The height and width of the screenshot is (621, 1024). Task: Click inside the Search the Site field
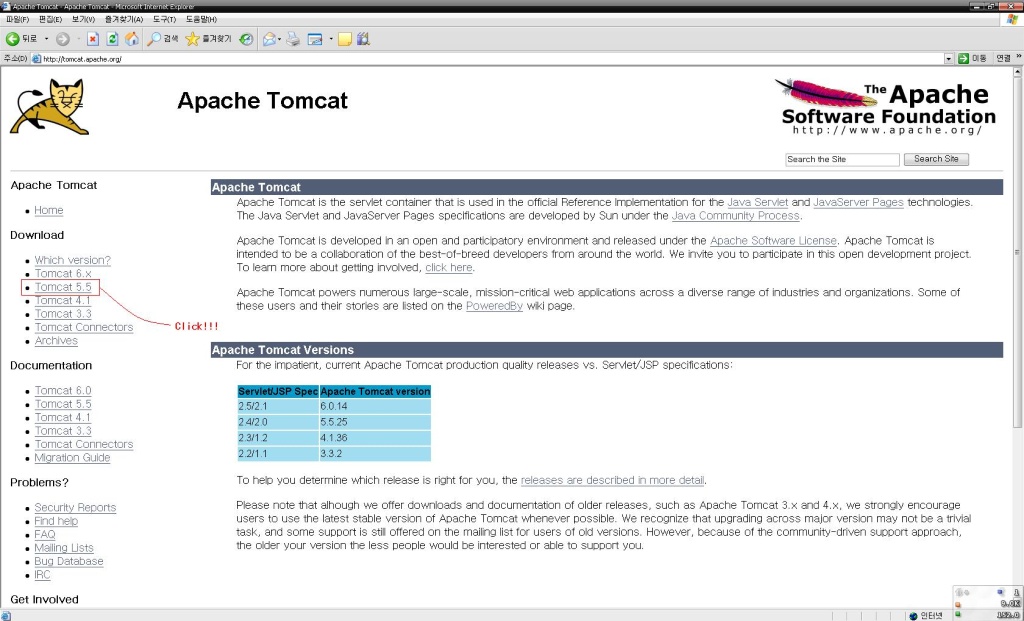[842, 159]
